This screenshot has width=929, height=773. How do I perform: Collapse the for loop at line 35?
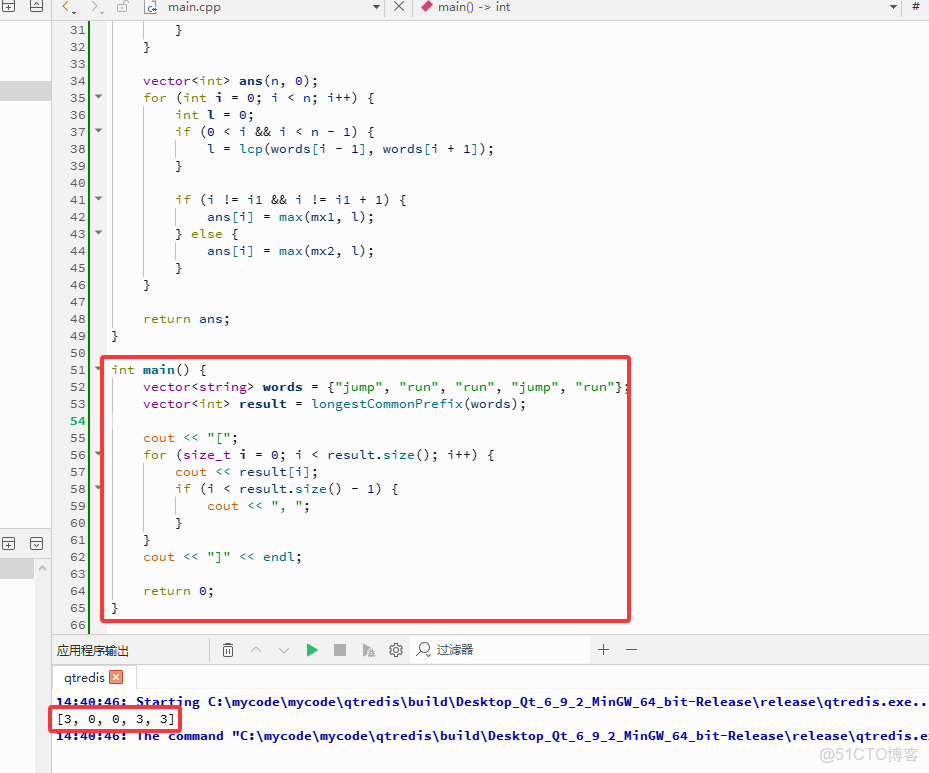click(x=98, y=96)
